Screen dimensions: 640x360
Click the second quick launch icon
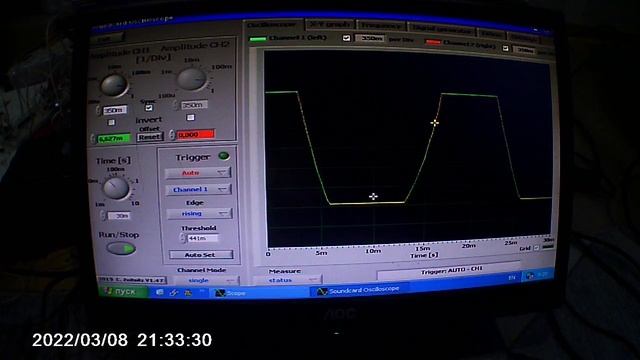(x=173, y=292)
